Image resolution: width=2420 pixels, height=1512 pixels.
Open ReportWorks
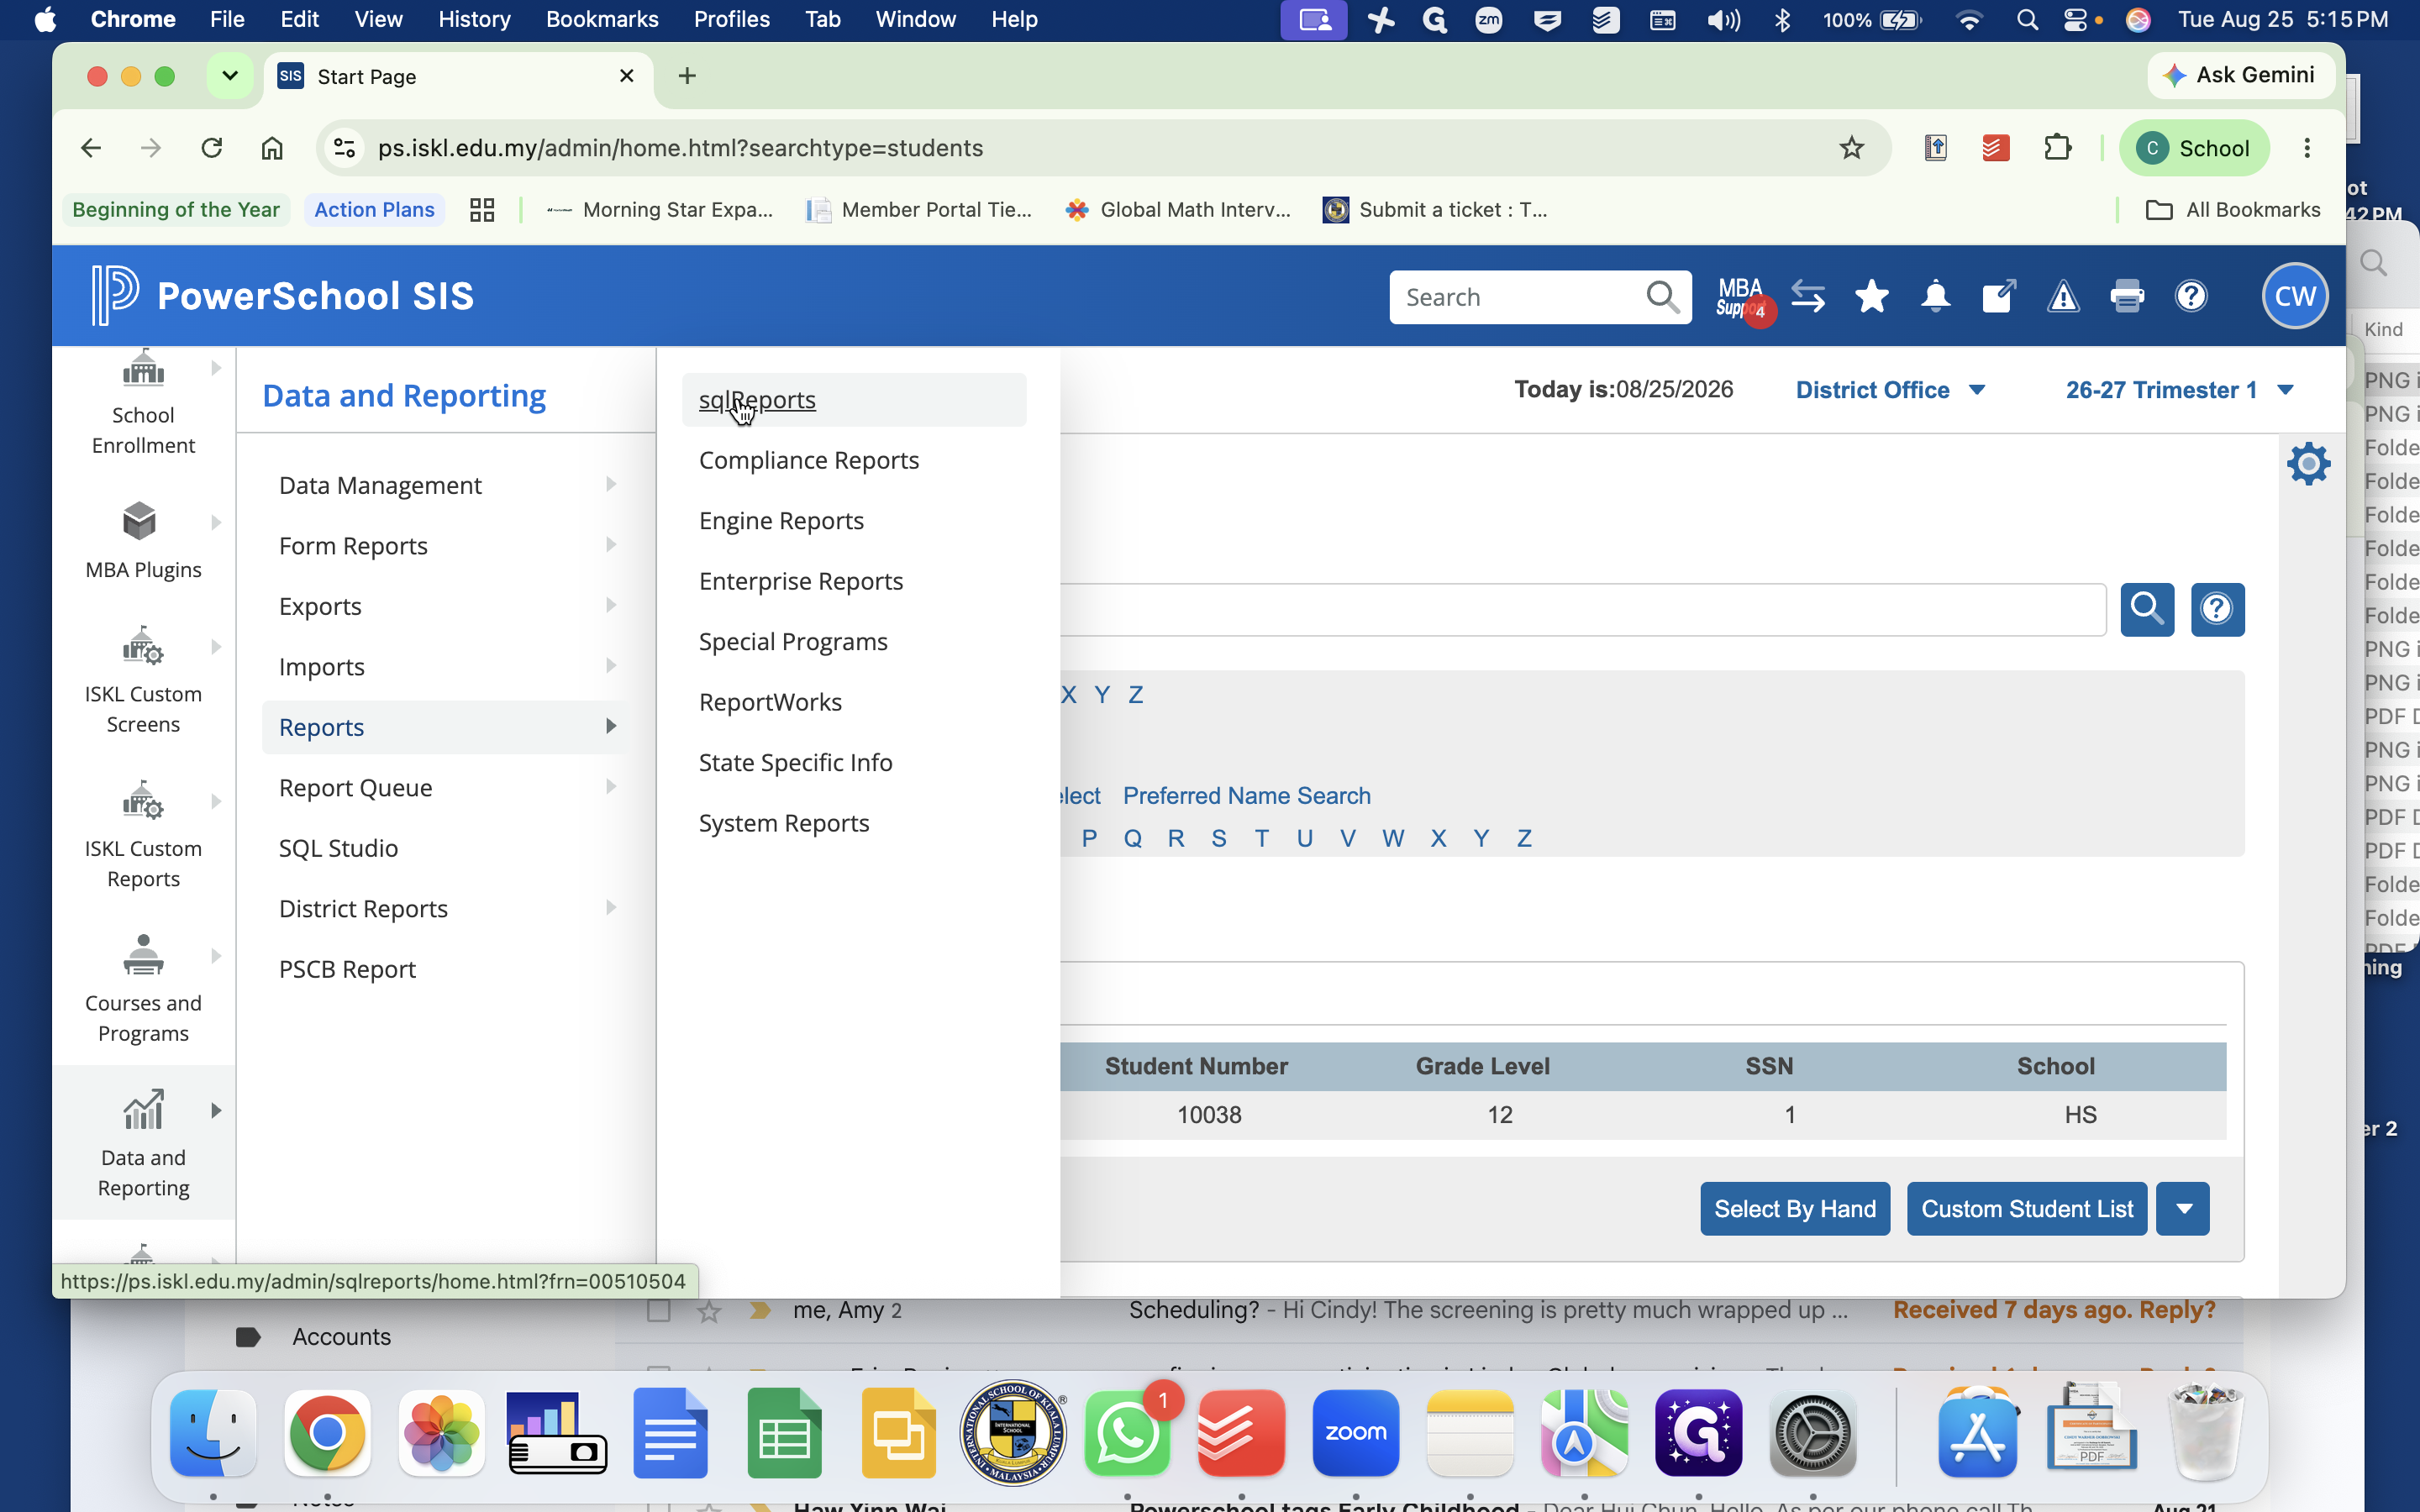tap(769, 702)
